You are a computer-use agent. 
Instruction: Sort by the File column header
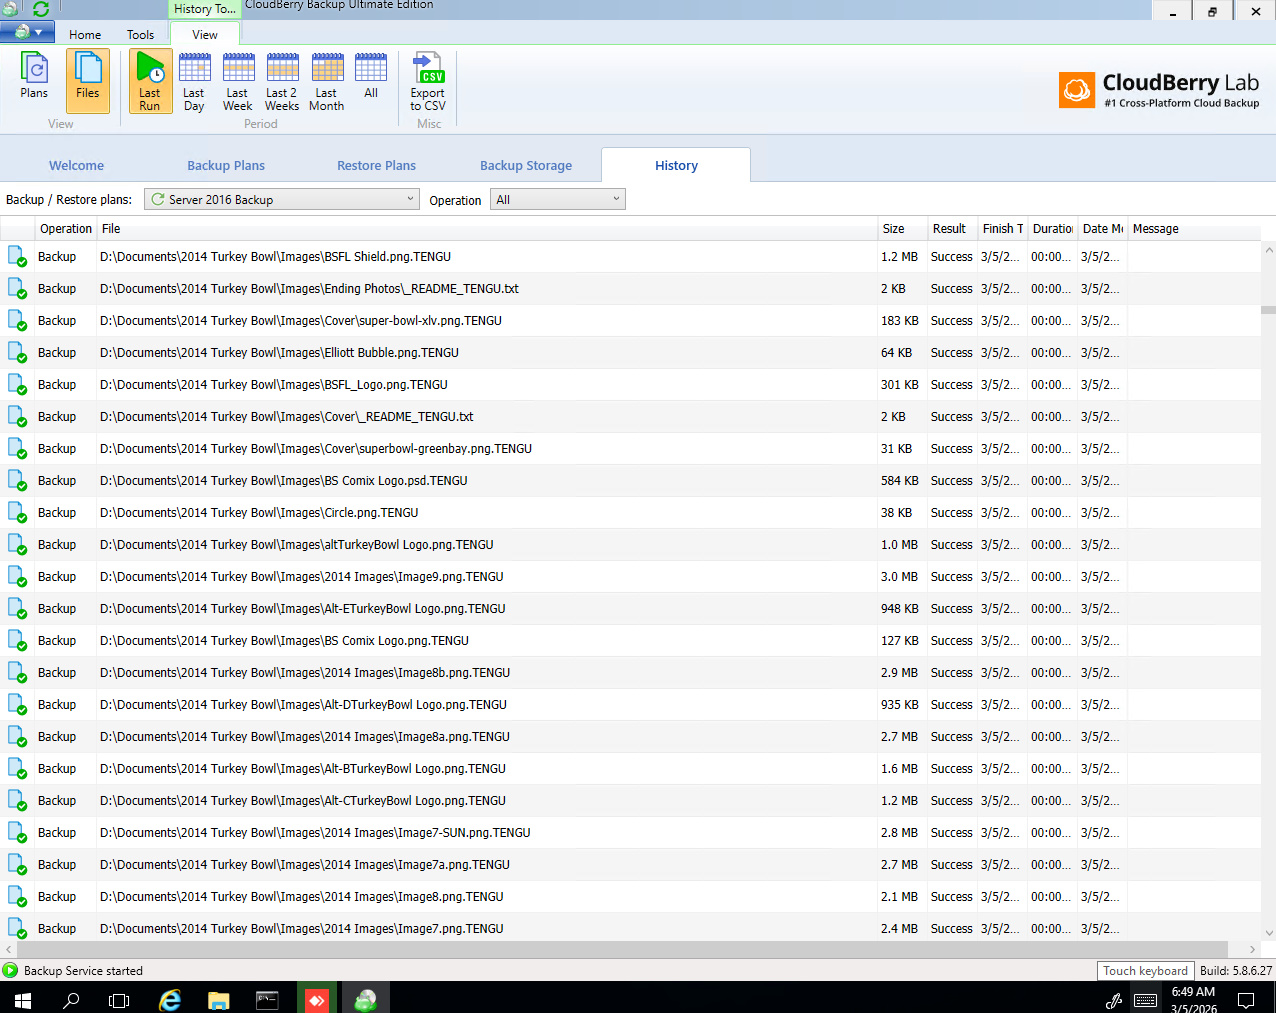tap(487, 229)
